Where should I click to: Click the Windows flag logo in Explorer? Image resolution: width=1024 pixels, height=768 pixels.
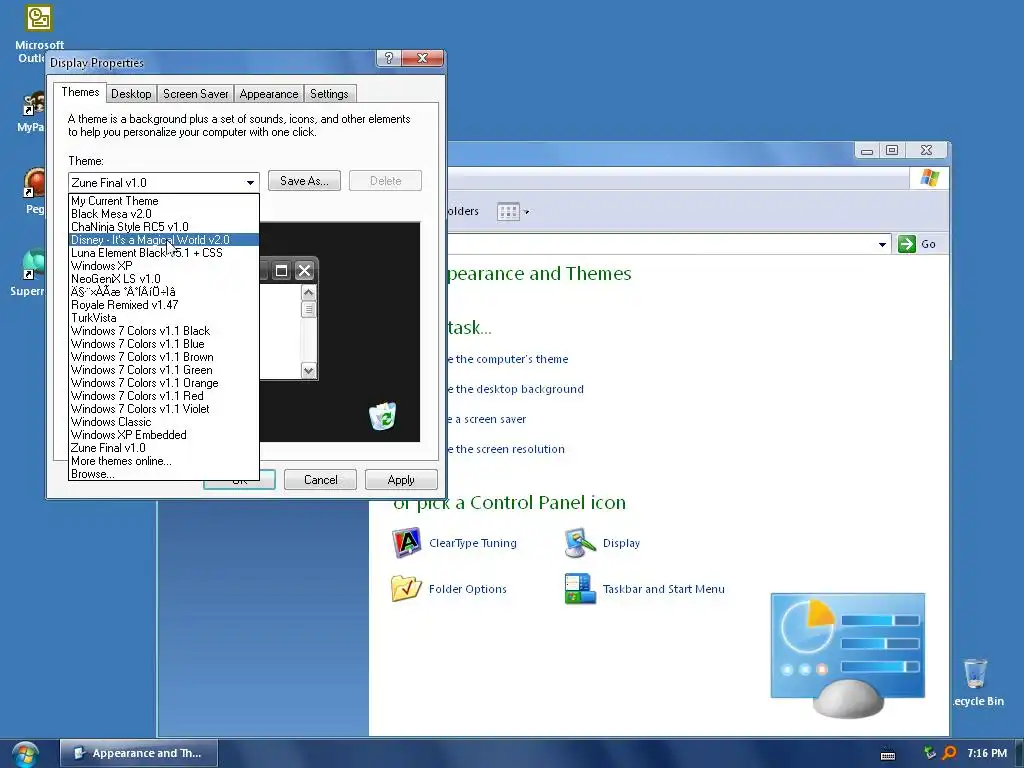coord(929,178)
